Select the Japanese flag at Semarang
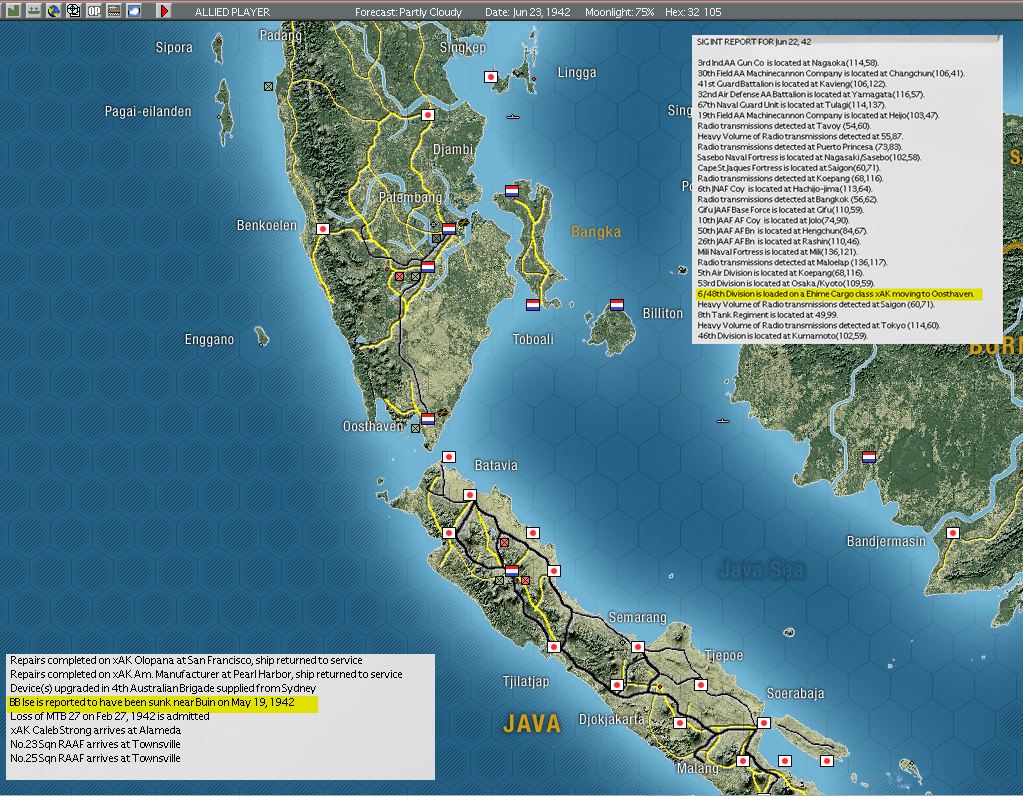 point(638,647)
